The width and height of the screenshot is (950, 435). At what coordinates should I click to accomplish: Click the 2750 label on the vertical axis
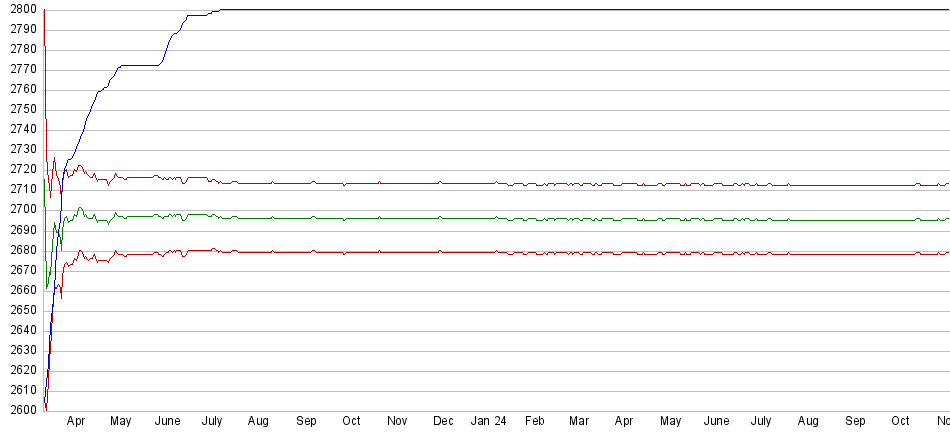tap(20, 110)
